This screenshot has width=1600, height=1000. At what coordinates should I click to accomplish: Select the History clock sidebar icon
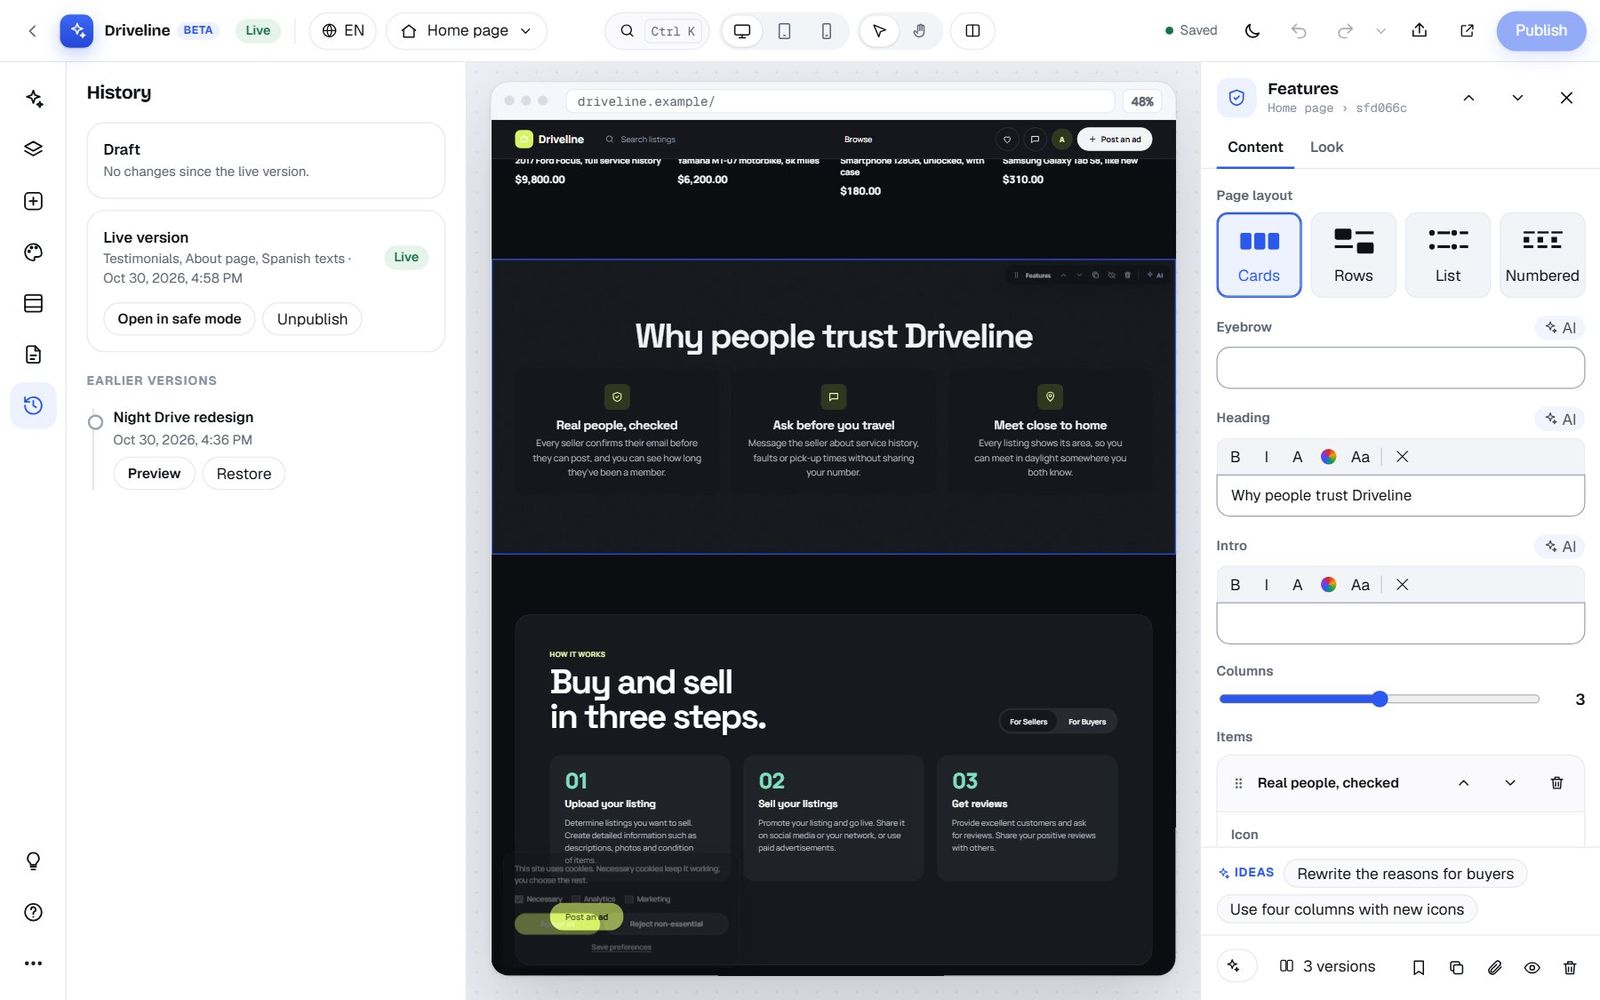pyautogui.click(x=33, y=405)
